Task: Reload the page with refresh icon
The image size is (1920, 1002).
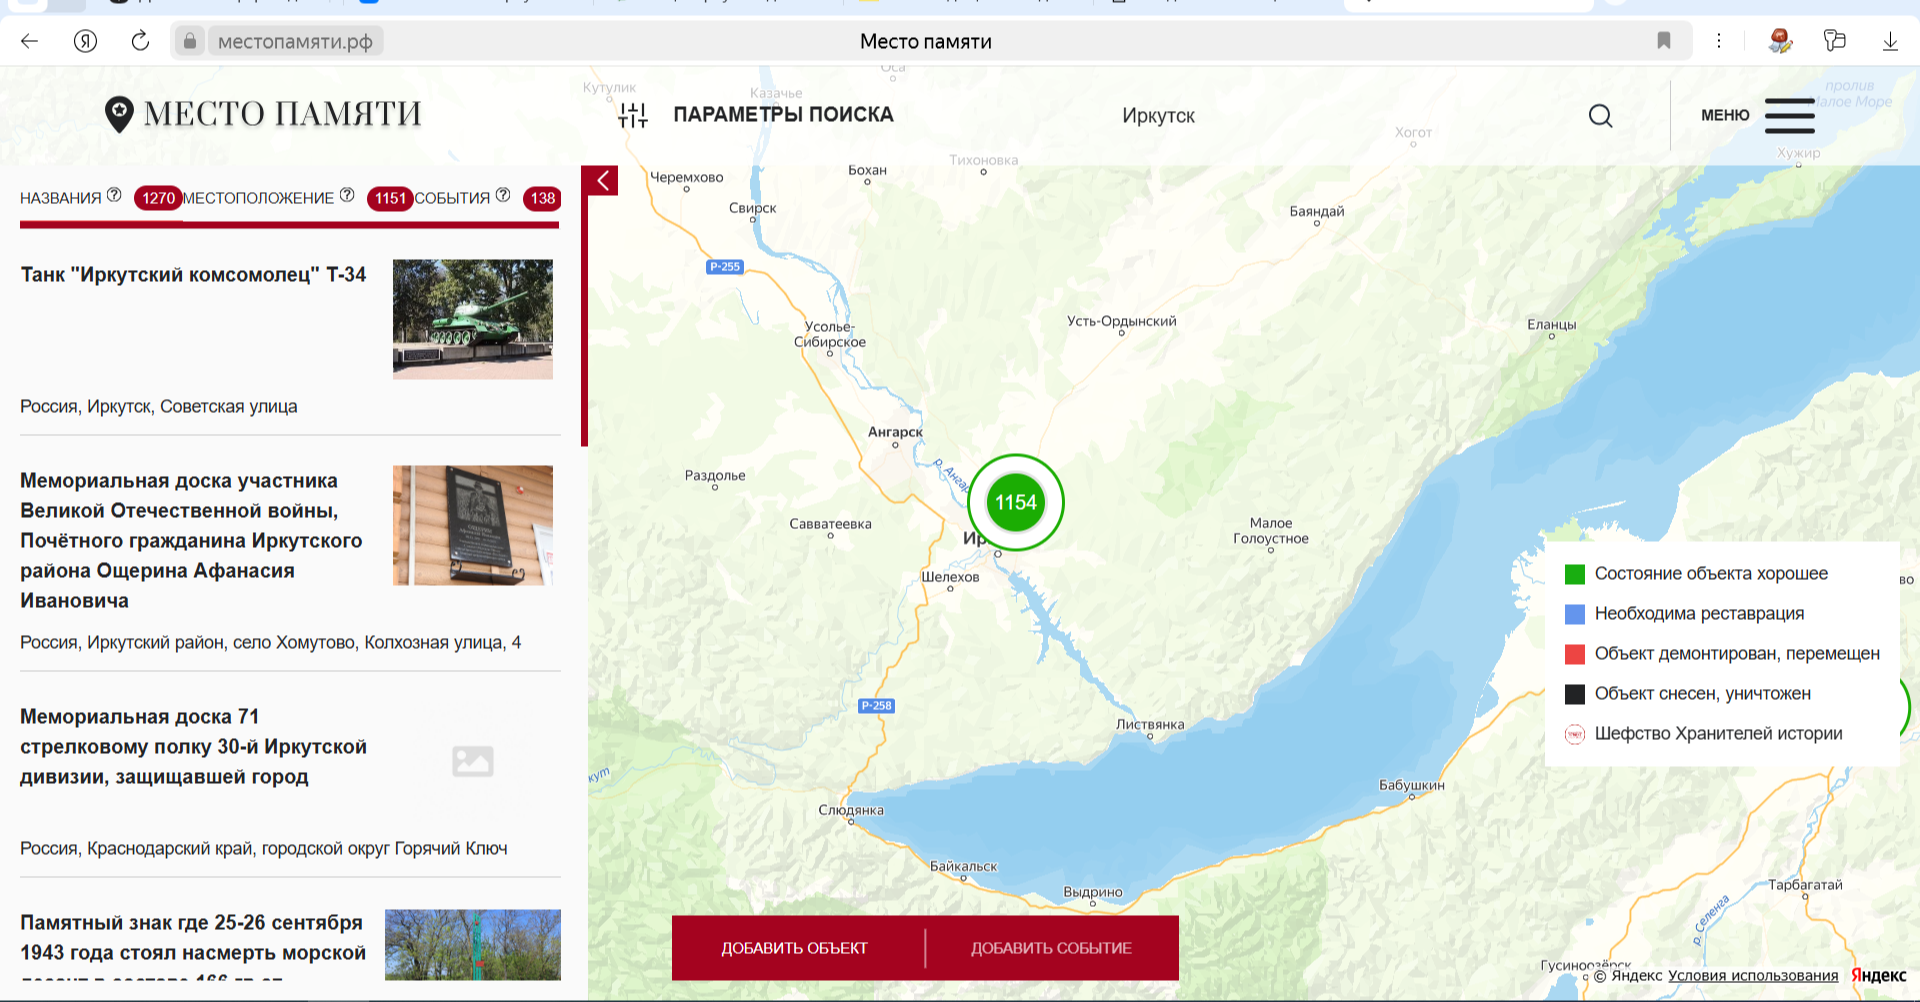Action: (x=140, y=41)
